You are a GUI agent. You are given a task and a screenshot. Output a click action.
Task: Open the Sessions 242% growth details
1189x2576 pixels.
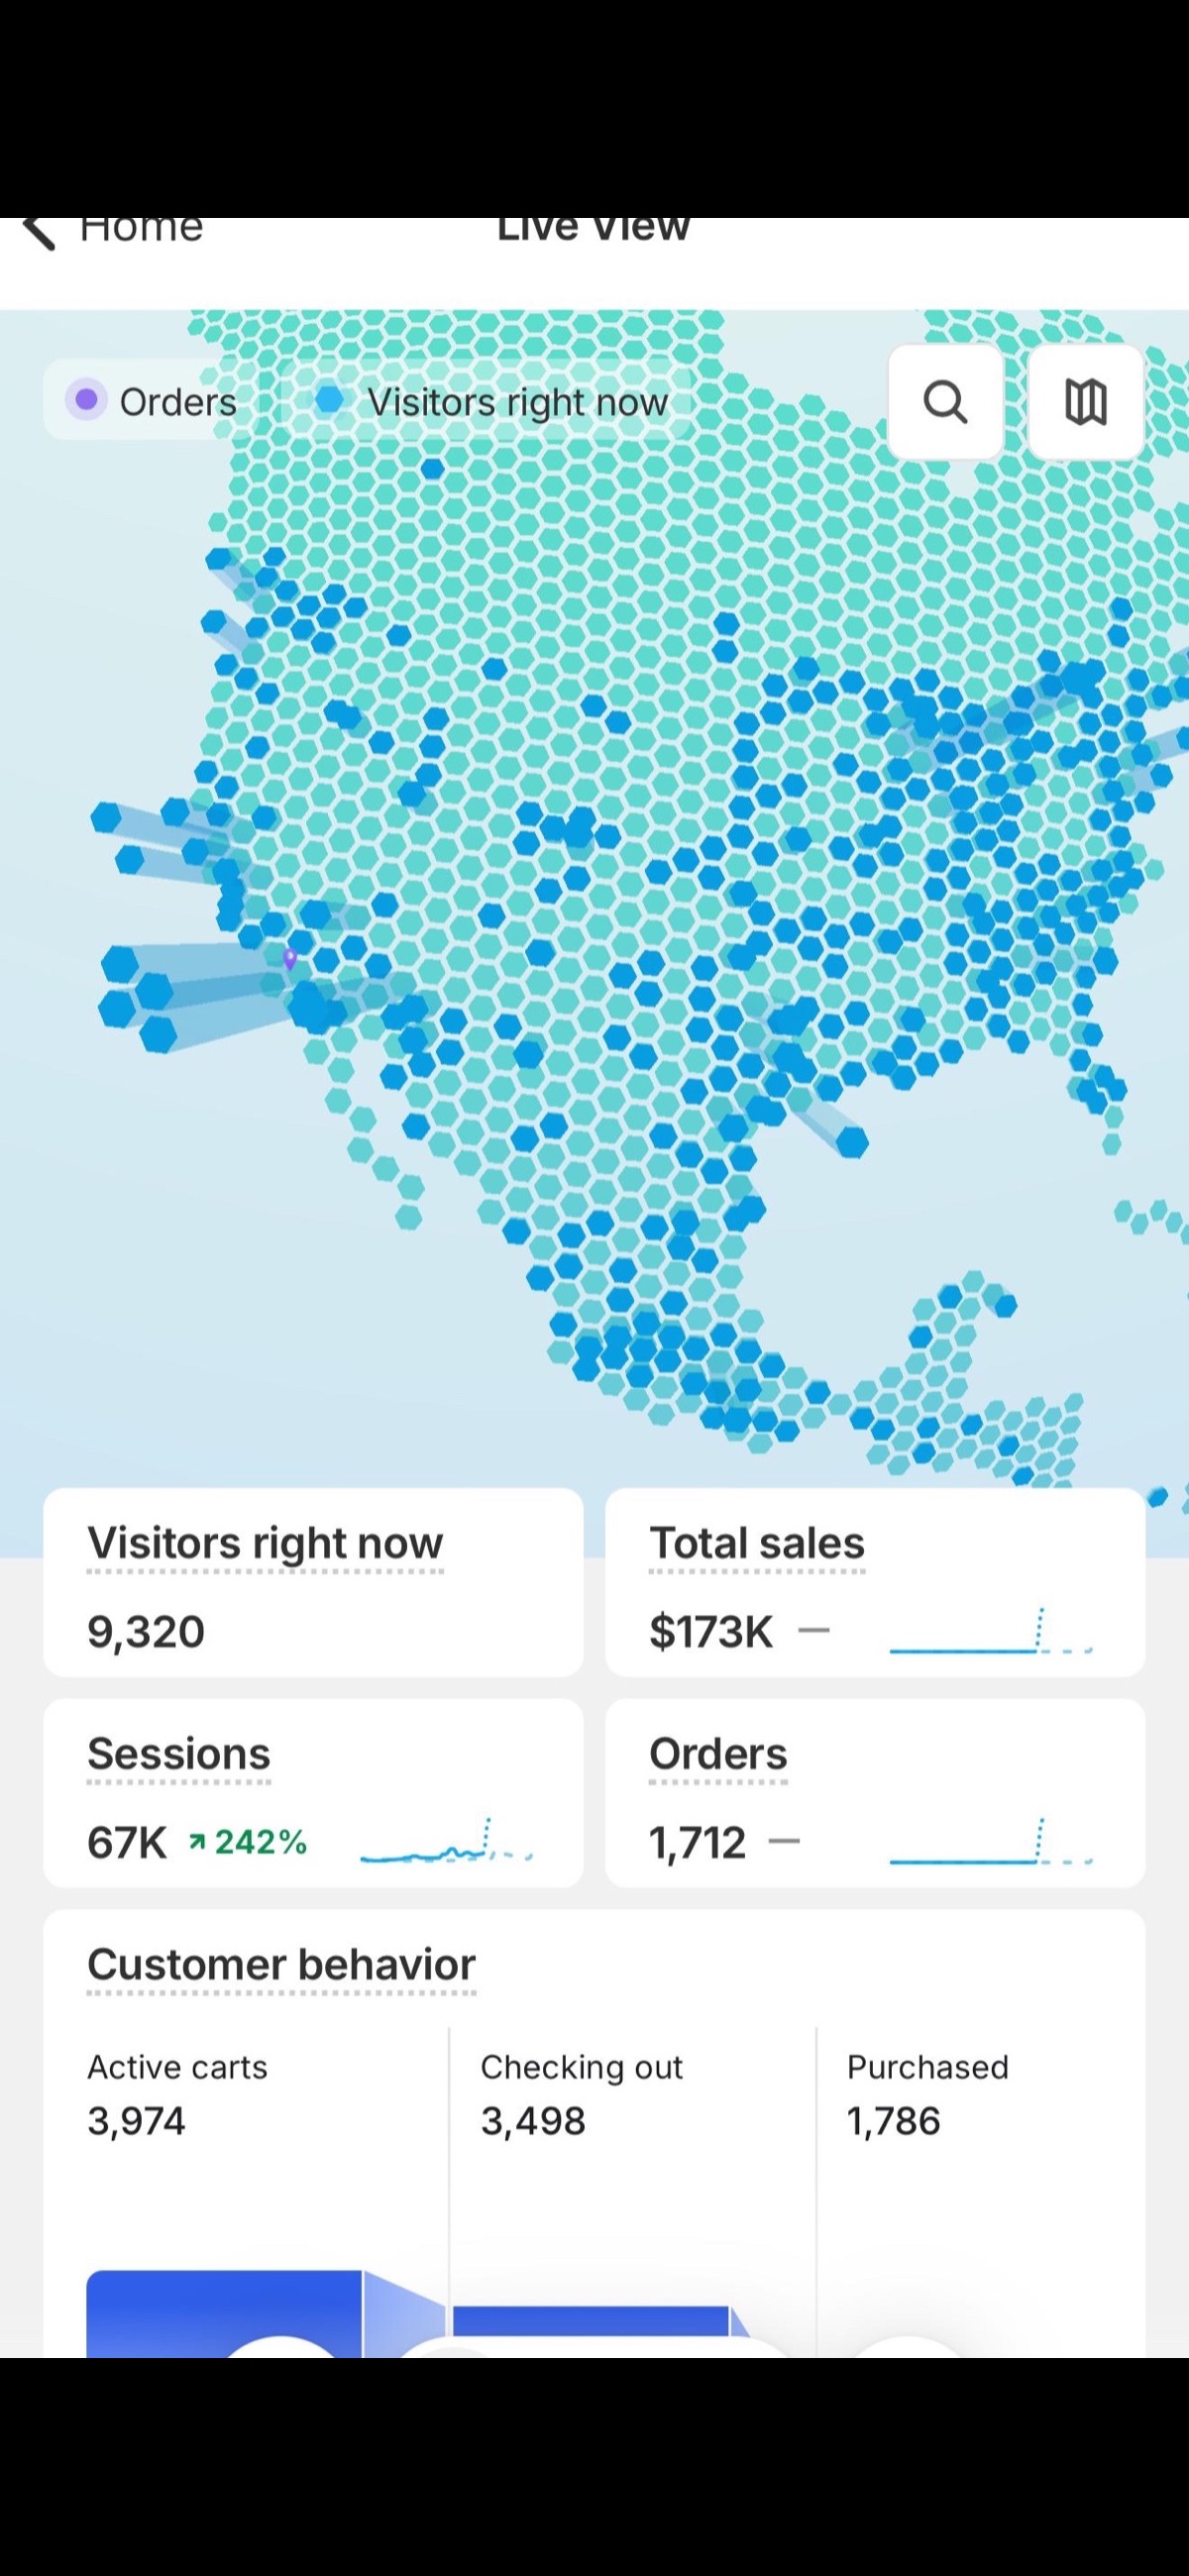247,1841
